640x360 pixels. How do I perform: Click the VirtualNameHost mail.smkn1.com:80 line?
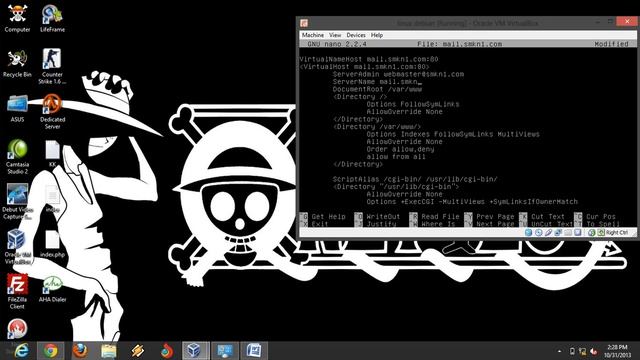(369, 59)
